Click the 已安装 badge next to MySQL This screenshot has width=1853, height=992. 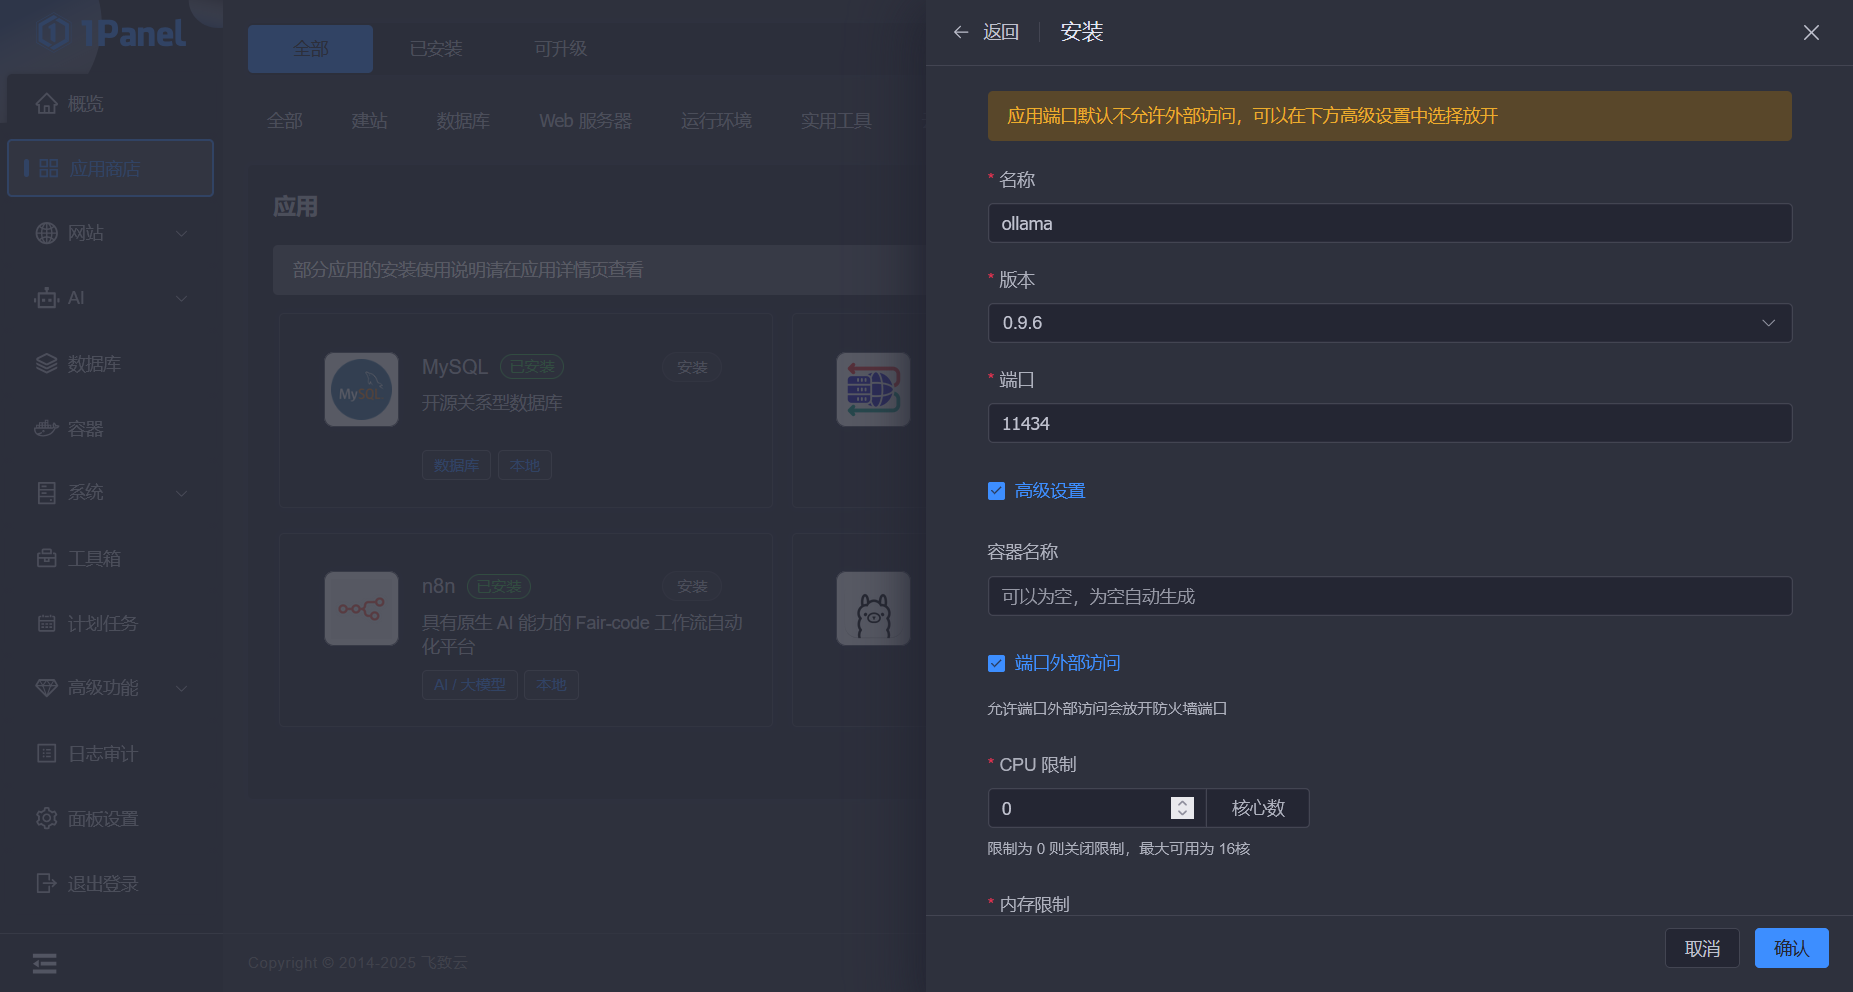532,367
